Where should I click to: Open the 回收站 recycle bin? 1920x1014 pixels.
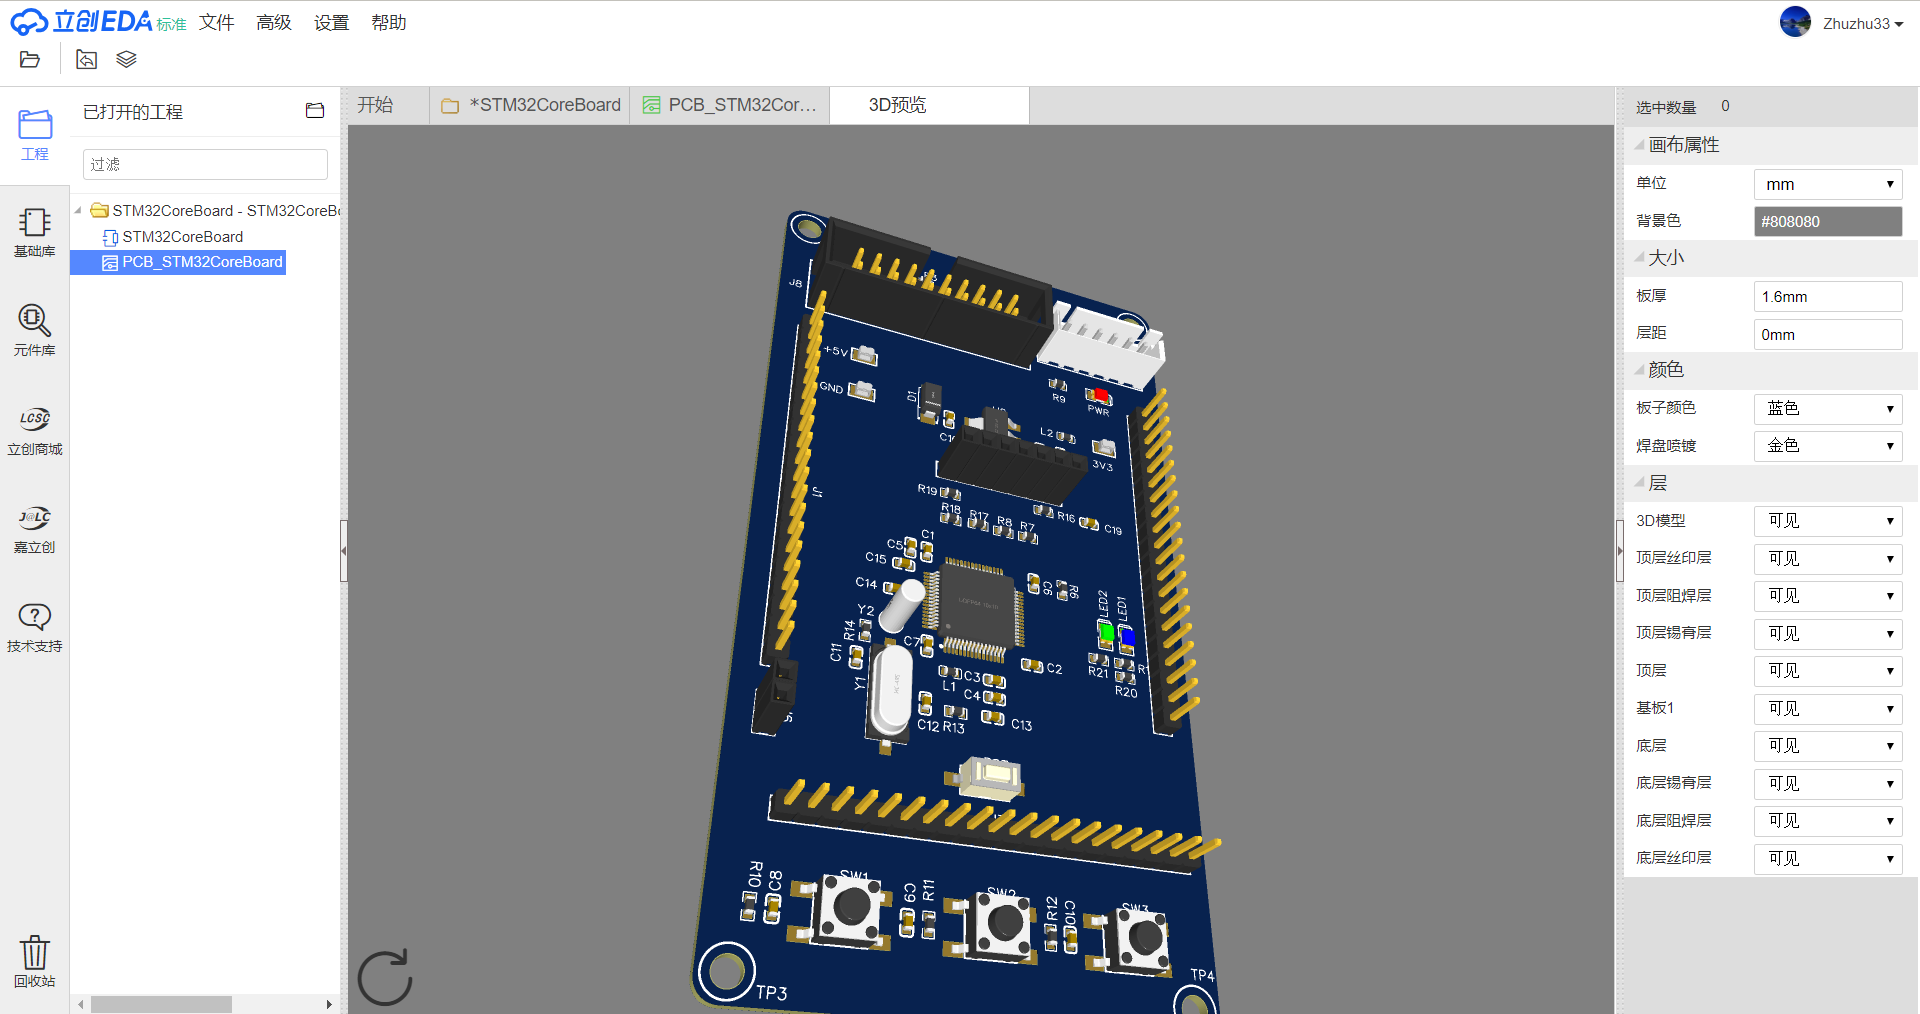coord(34,958)
